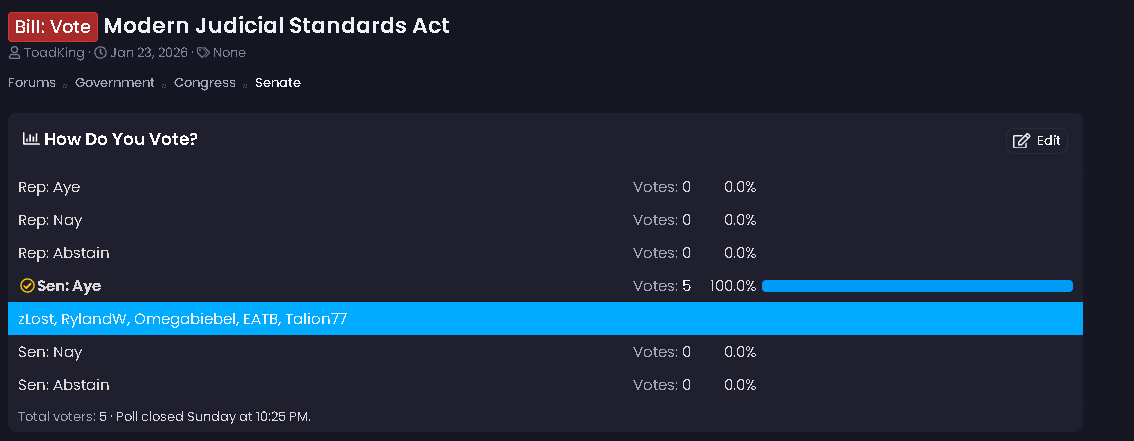
Task: Open the Congress breadcrumb link
Action: [x=205, y=83]
